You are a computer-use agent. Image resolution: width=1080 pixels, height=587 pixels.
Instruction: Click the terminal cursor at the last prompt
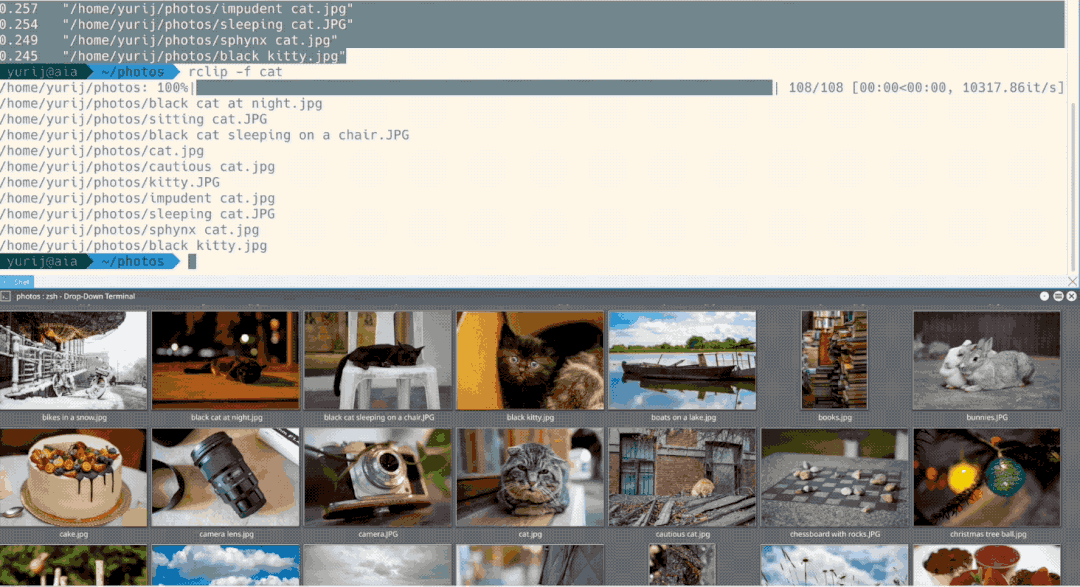click(192, 262)
